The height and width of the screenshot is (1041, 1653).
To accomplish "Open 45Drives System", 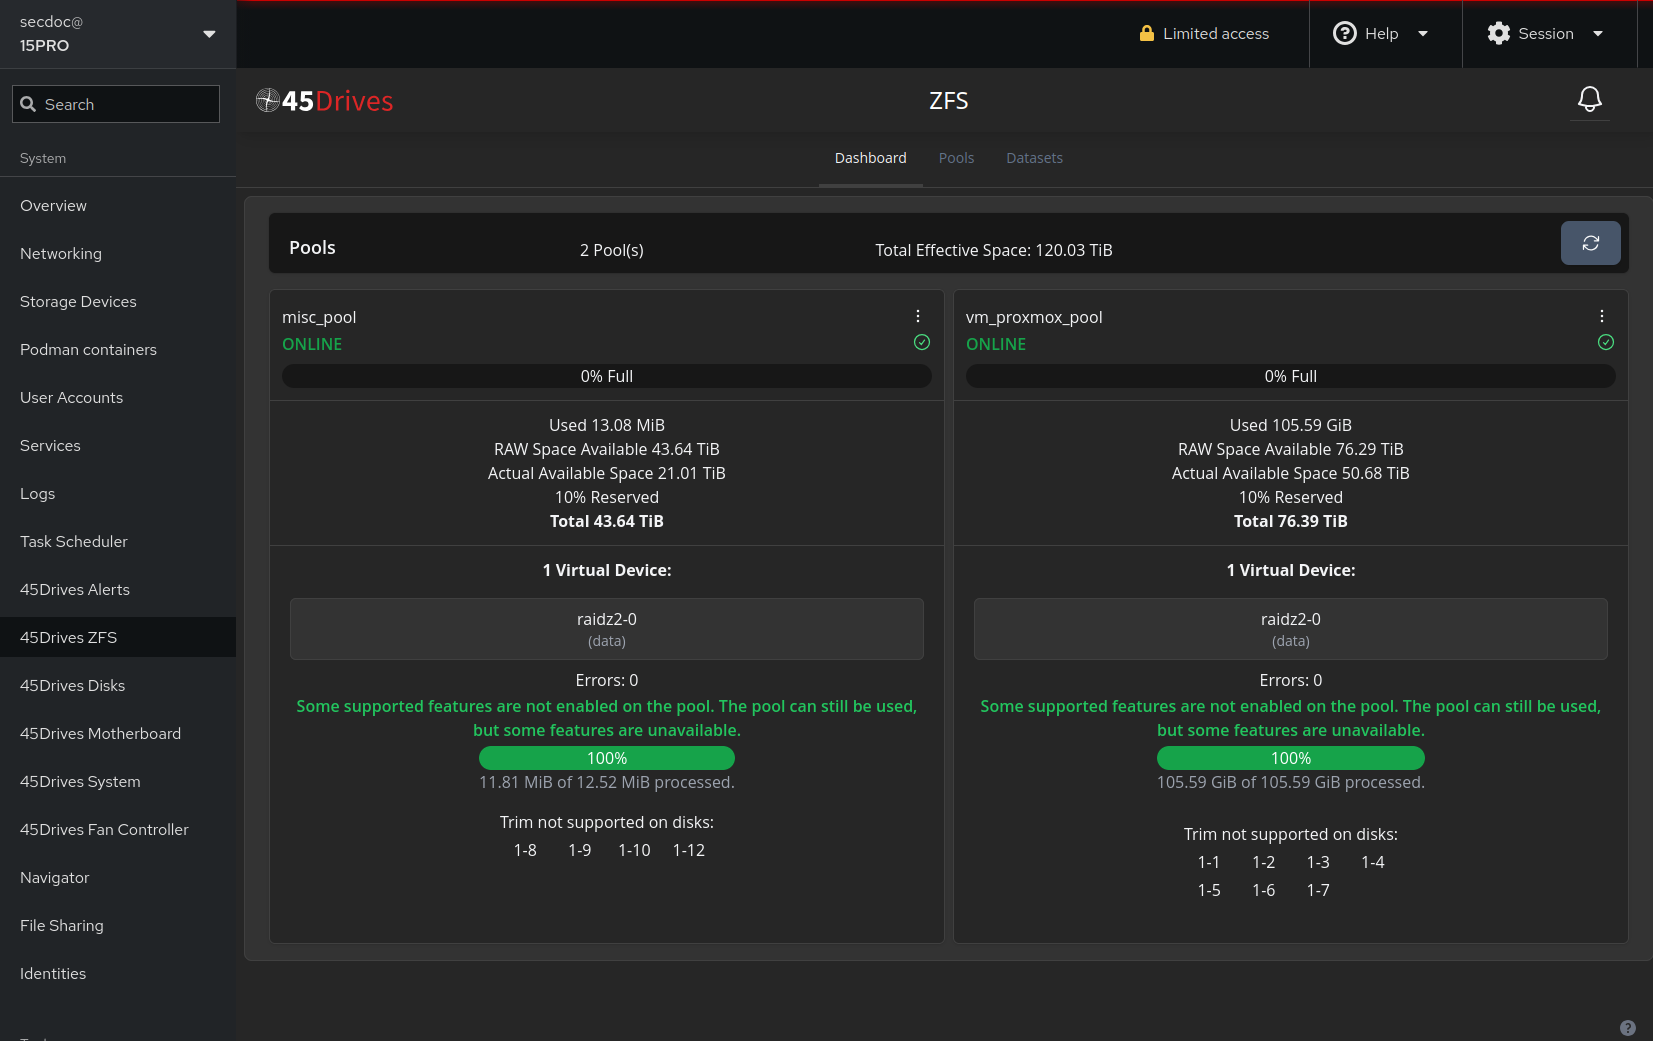I will click(118, 781).
